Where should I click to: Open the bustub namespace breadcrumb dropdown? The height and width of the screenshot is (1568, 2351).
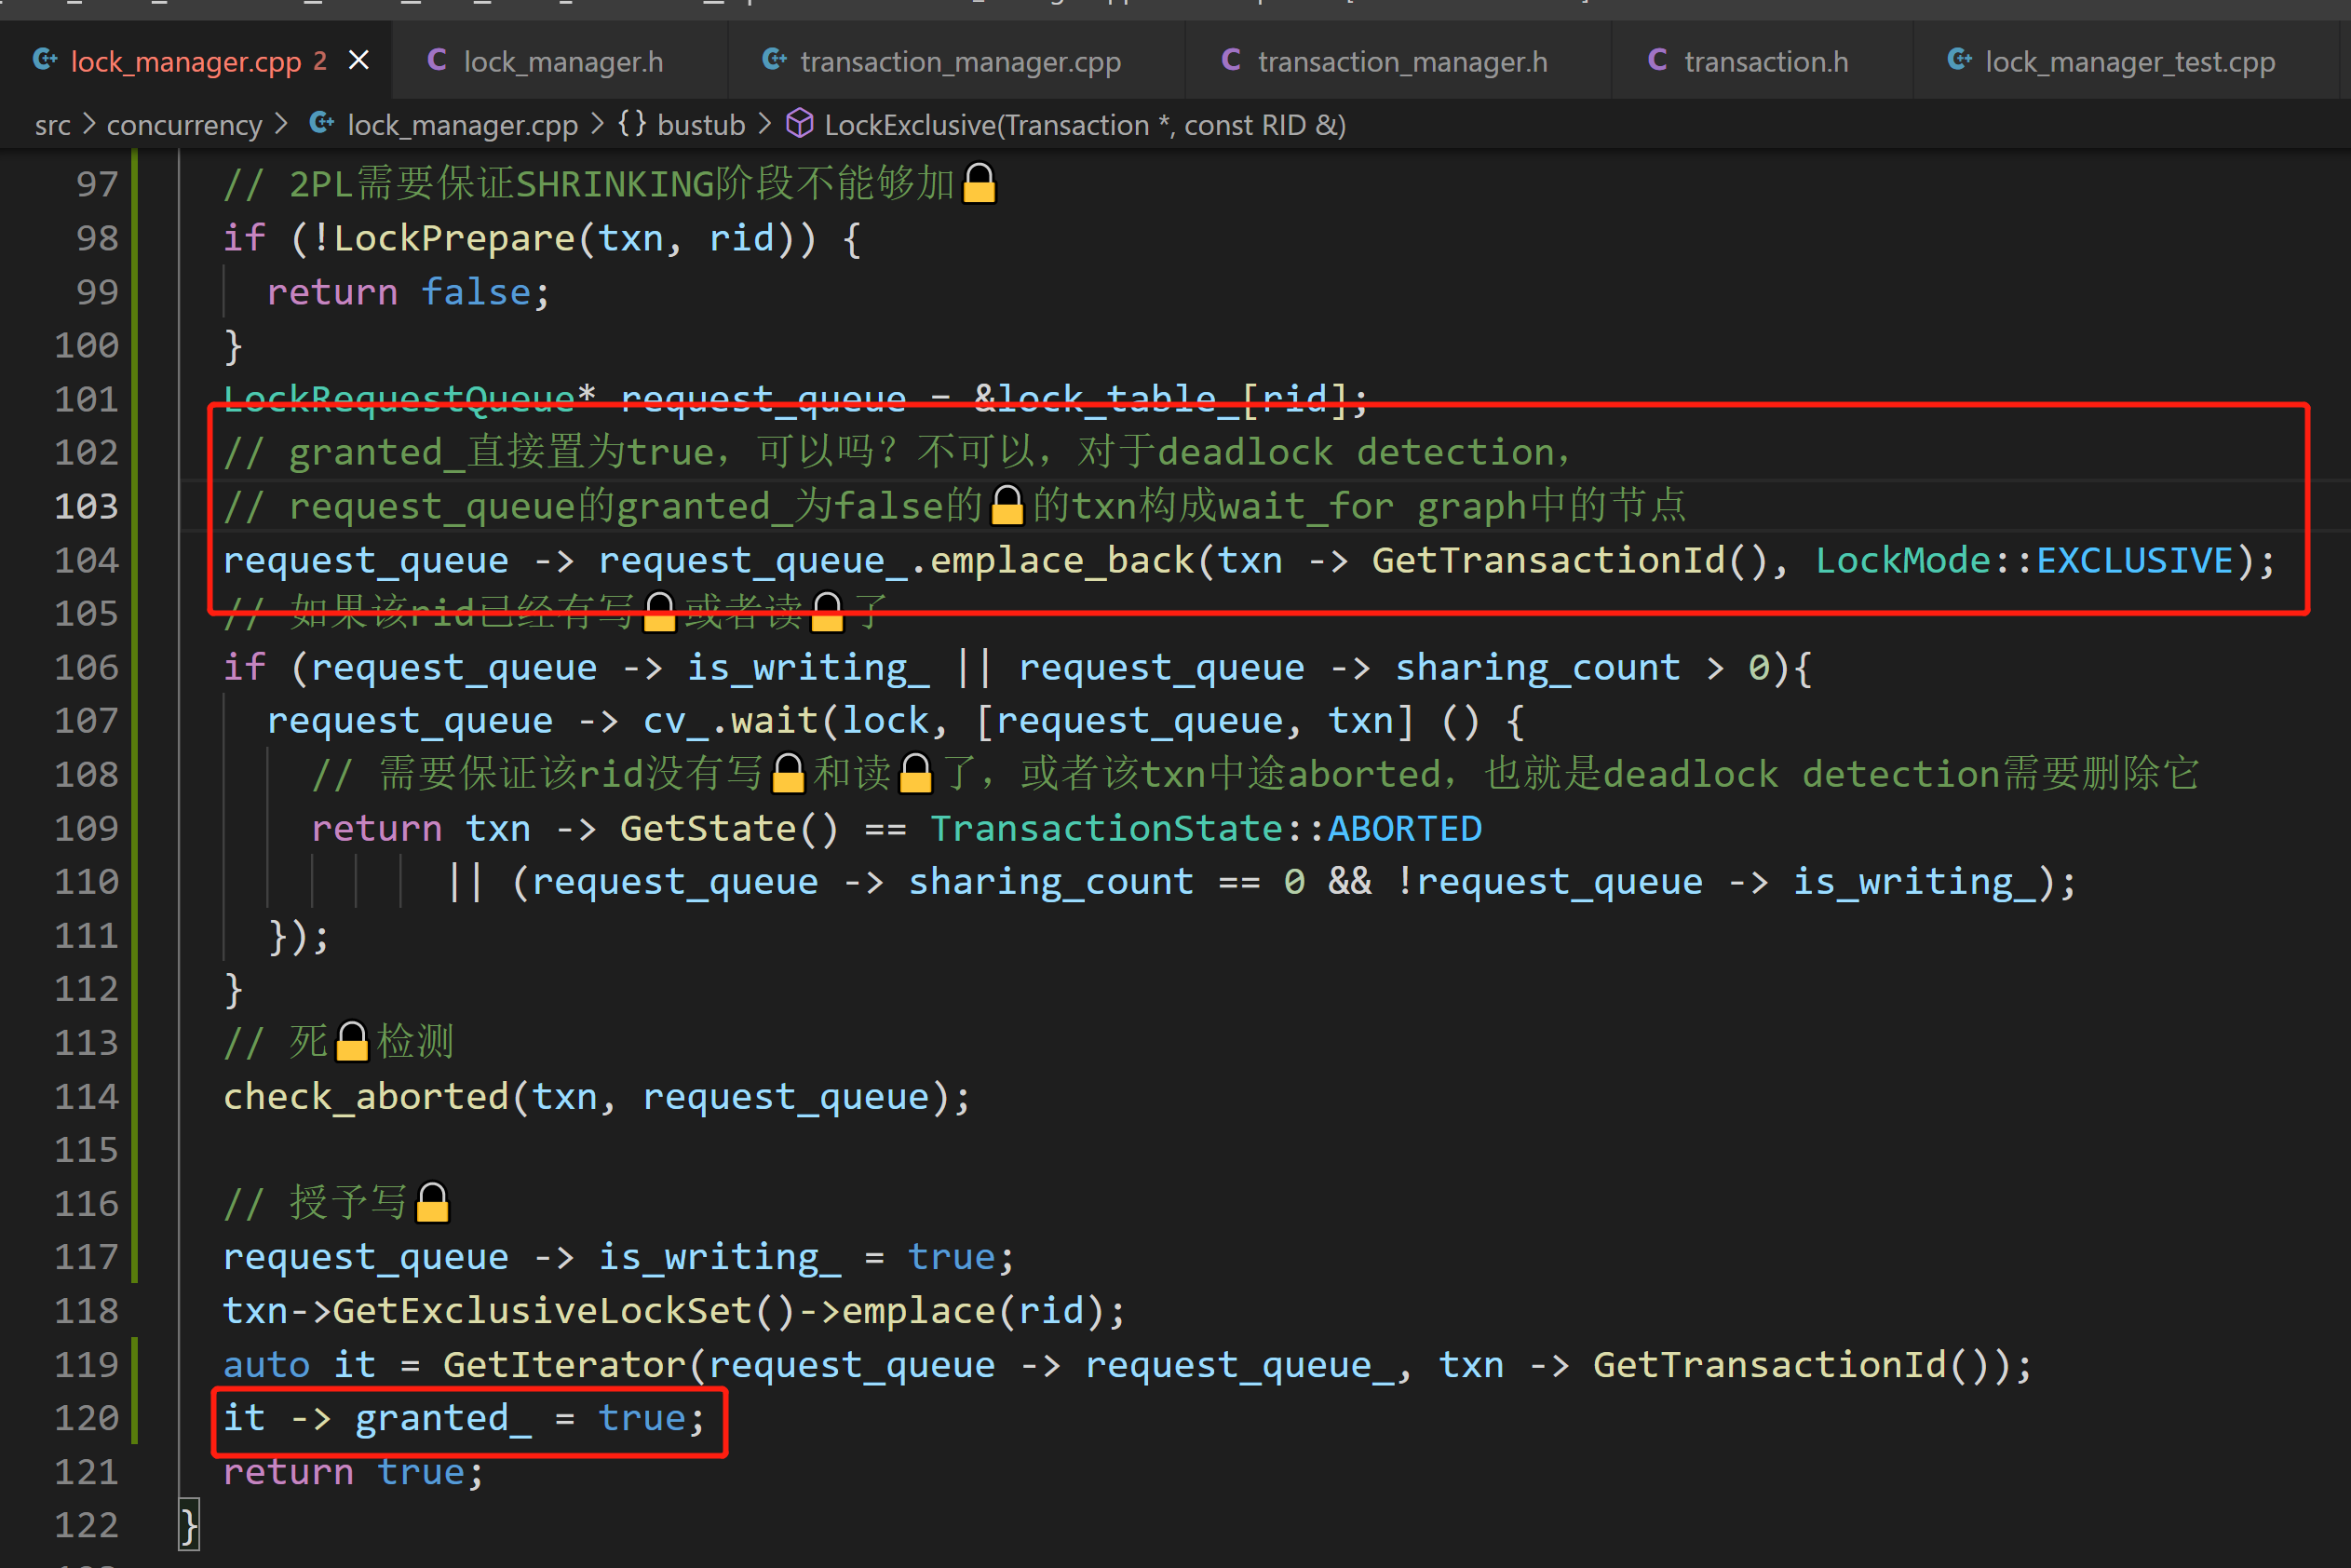[x=700, y=125]
